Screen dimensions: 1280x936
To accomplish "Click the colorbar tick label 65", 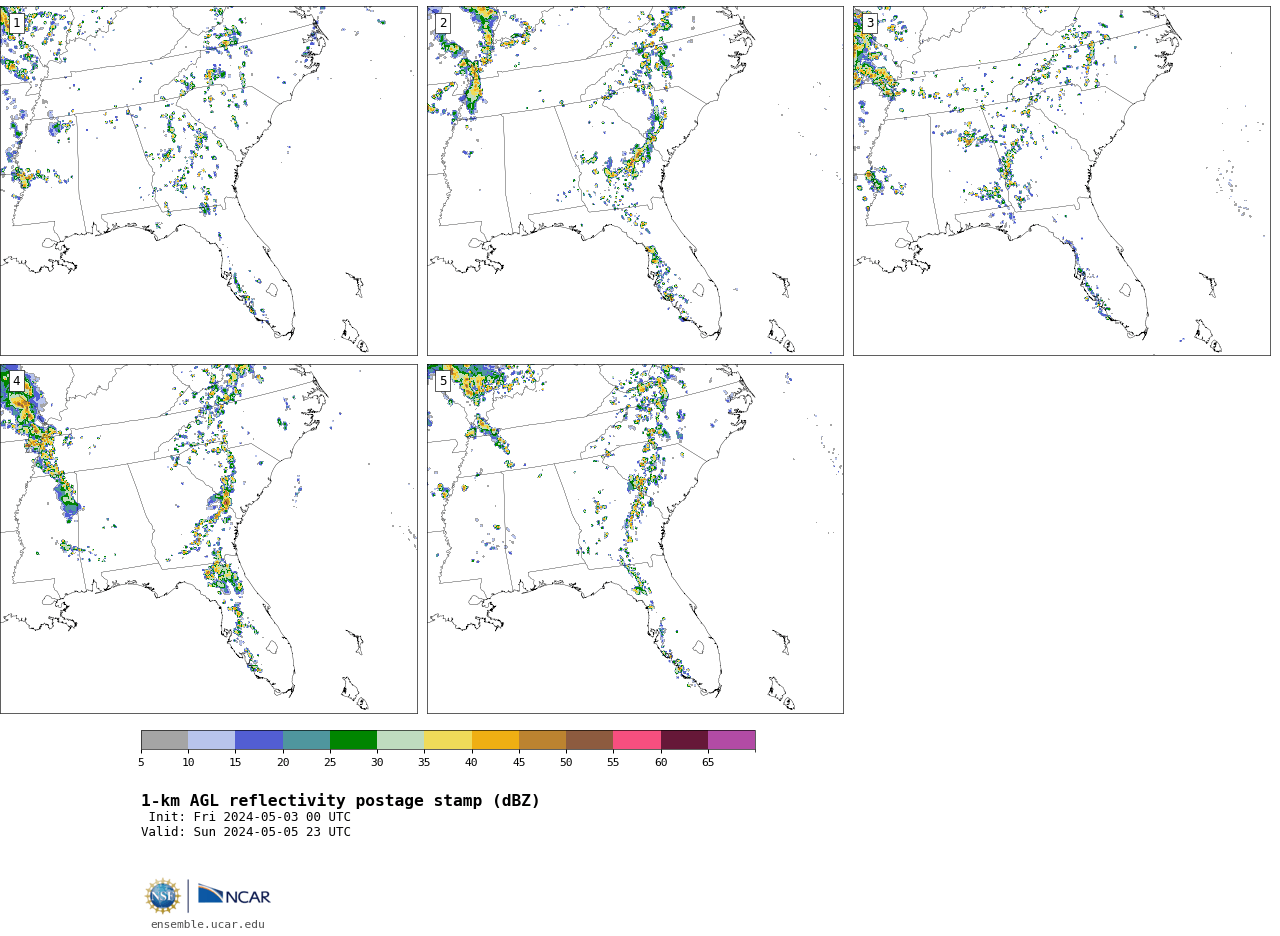I will (708, 763).
